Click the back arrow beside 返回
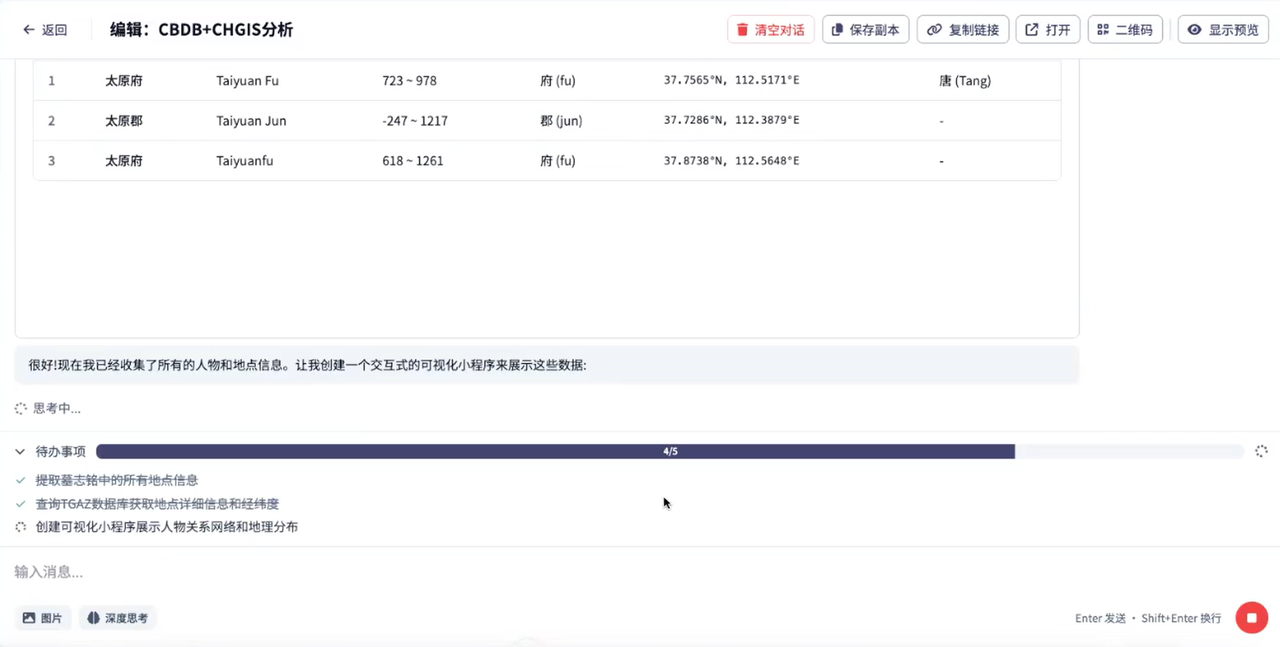1280x647 pixels. click(x=29, y=29)
